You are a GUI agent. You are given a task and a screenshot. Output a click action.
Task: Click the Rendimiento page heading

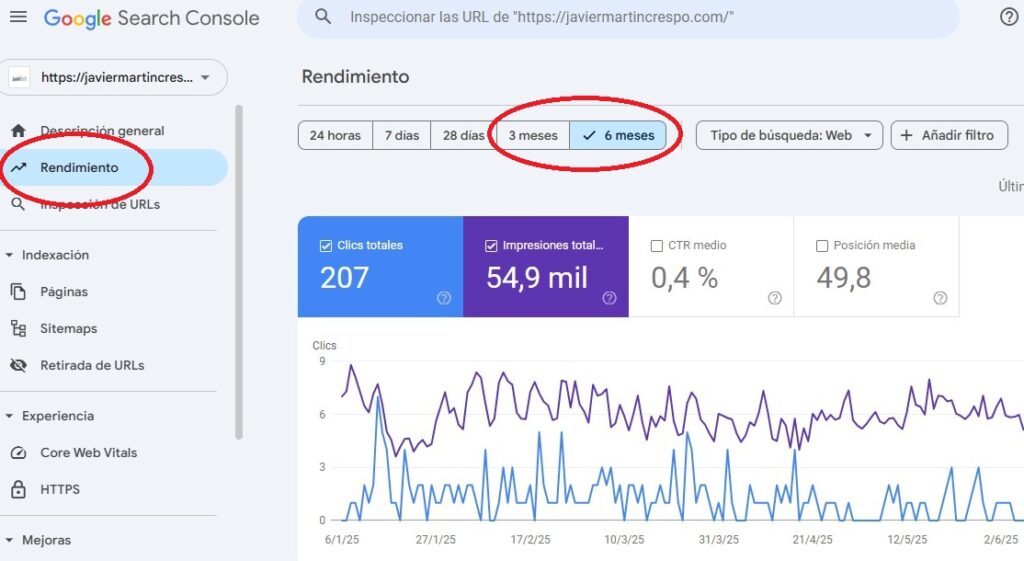click(x=355, y=76)
